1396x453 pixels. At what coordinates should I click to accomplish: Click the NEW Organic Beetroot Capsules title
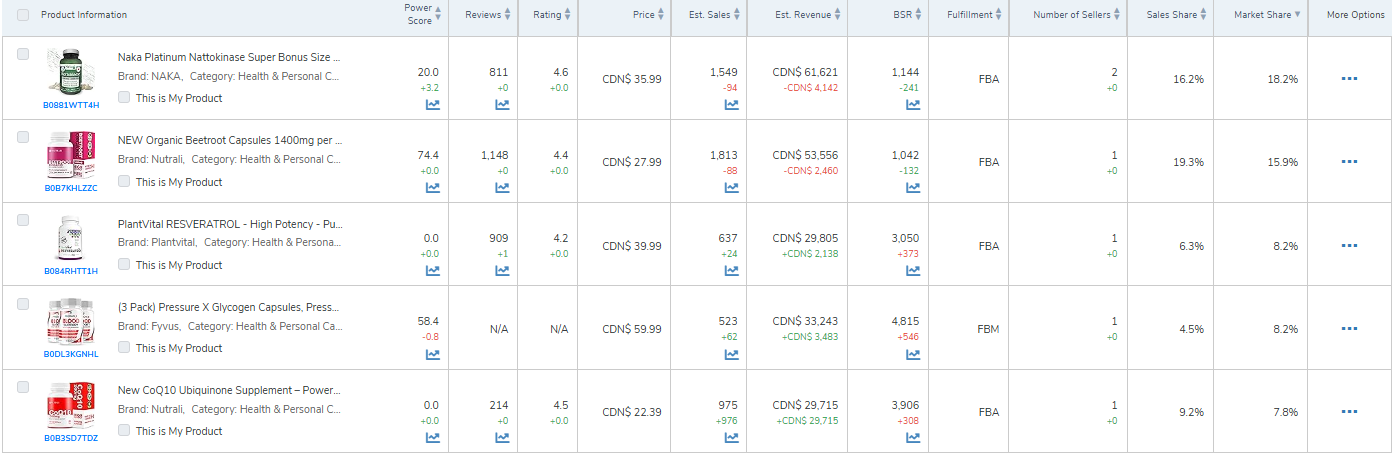[x=230, y=141]
